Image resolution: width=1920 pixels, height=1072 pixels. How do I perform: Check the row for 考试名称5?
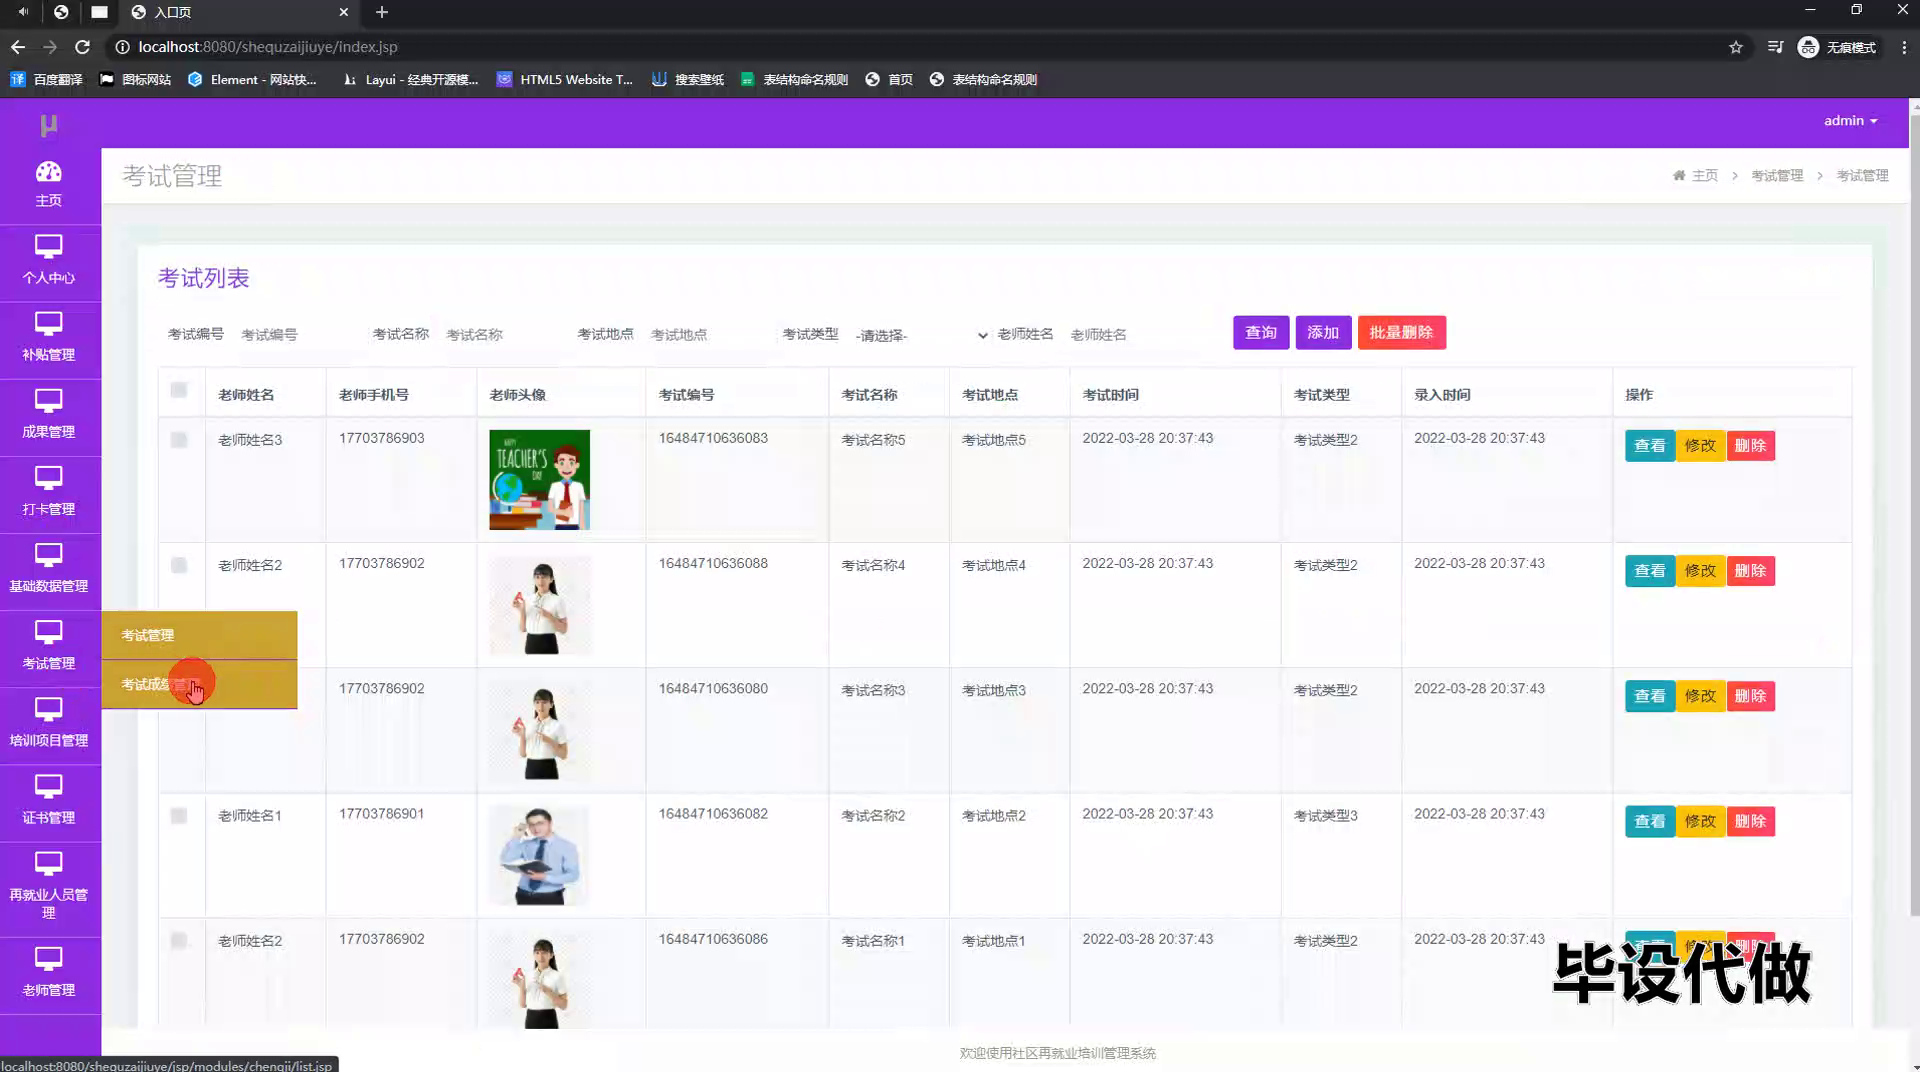click(x=179, y=440)
